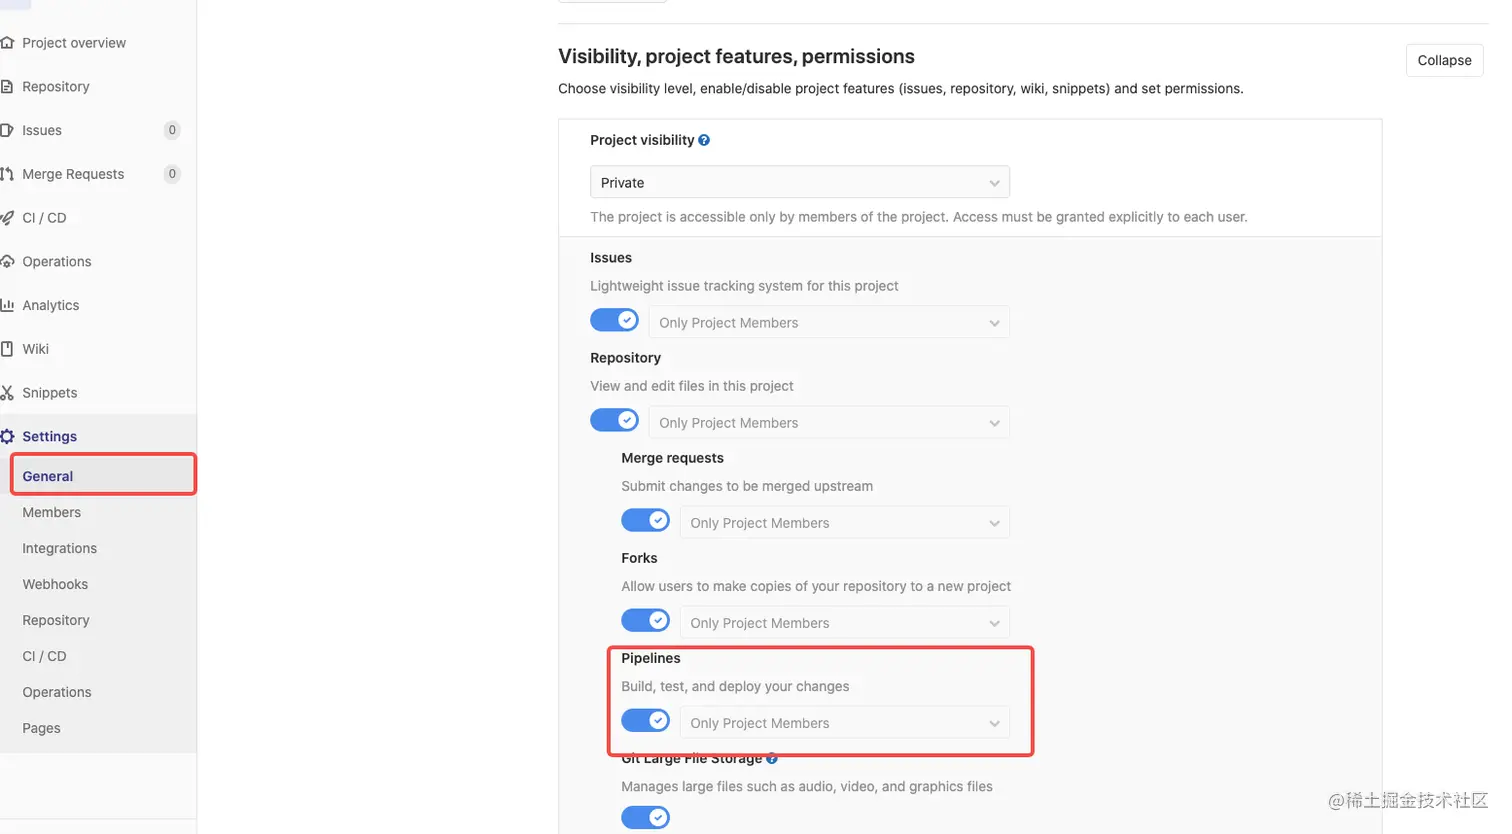Click the Merge Requests sidebar icon

(x=7, y=174)
